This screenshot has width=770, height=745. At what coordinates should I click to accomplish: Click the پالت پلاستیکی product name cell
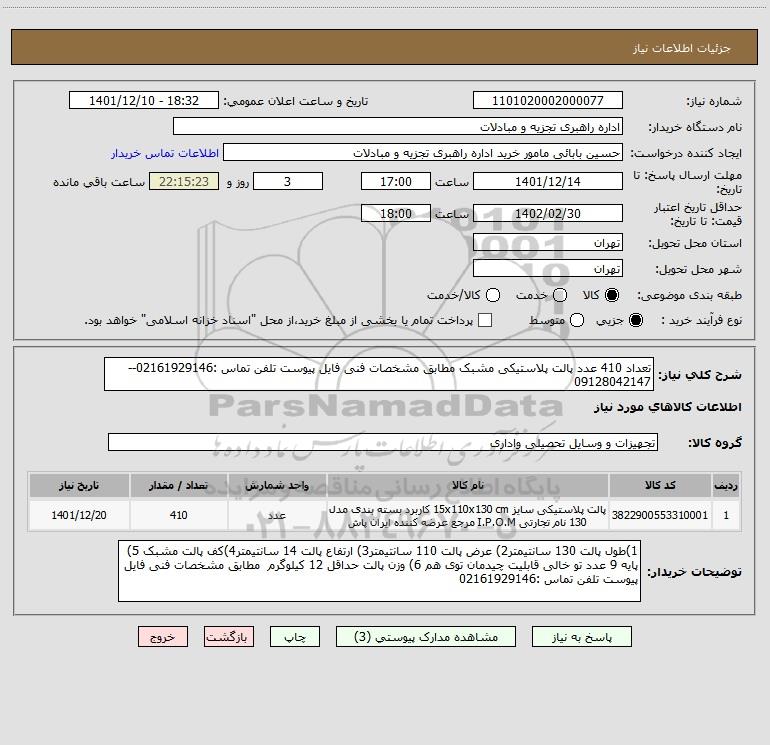pos(468,515)
